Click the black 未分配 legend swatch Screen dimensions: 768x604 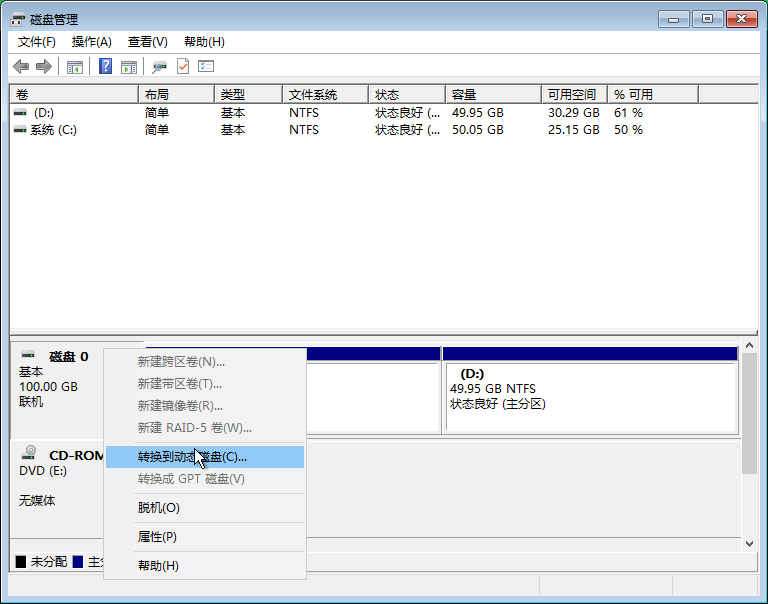point(21,562)
